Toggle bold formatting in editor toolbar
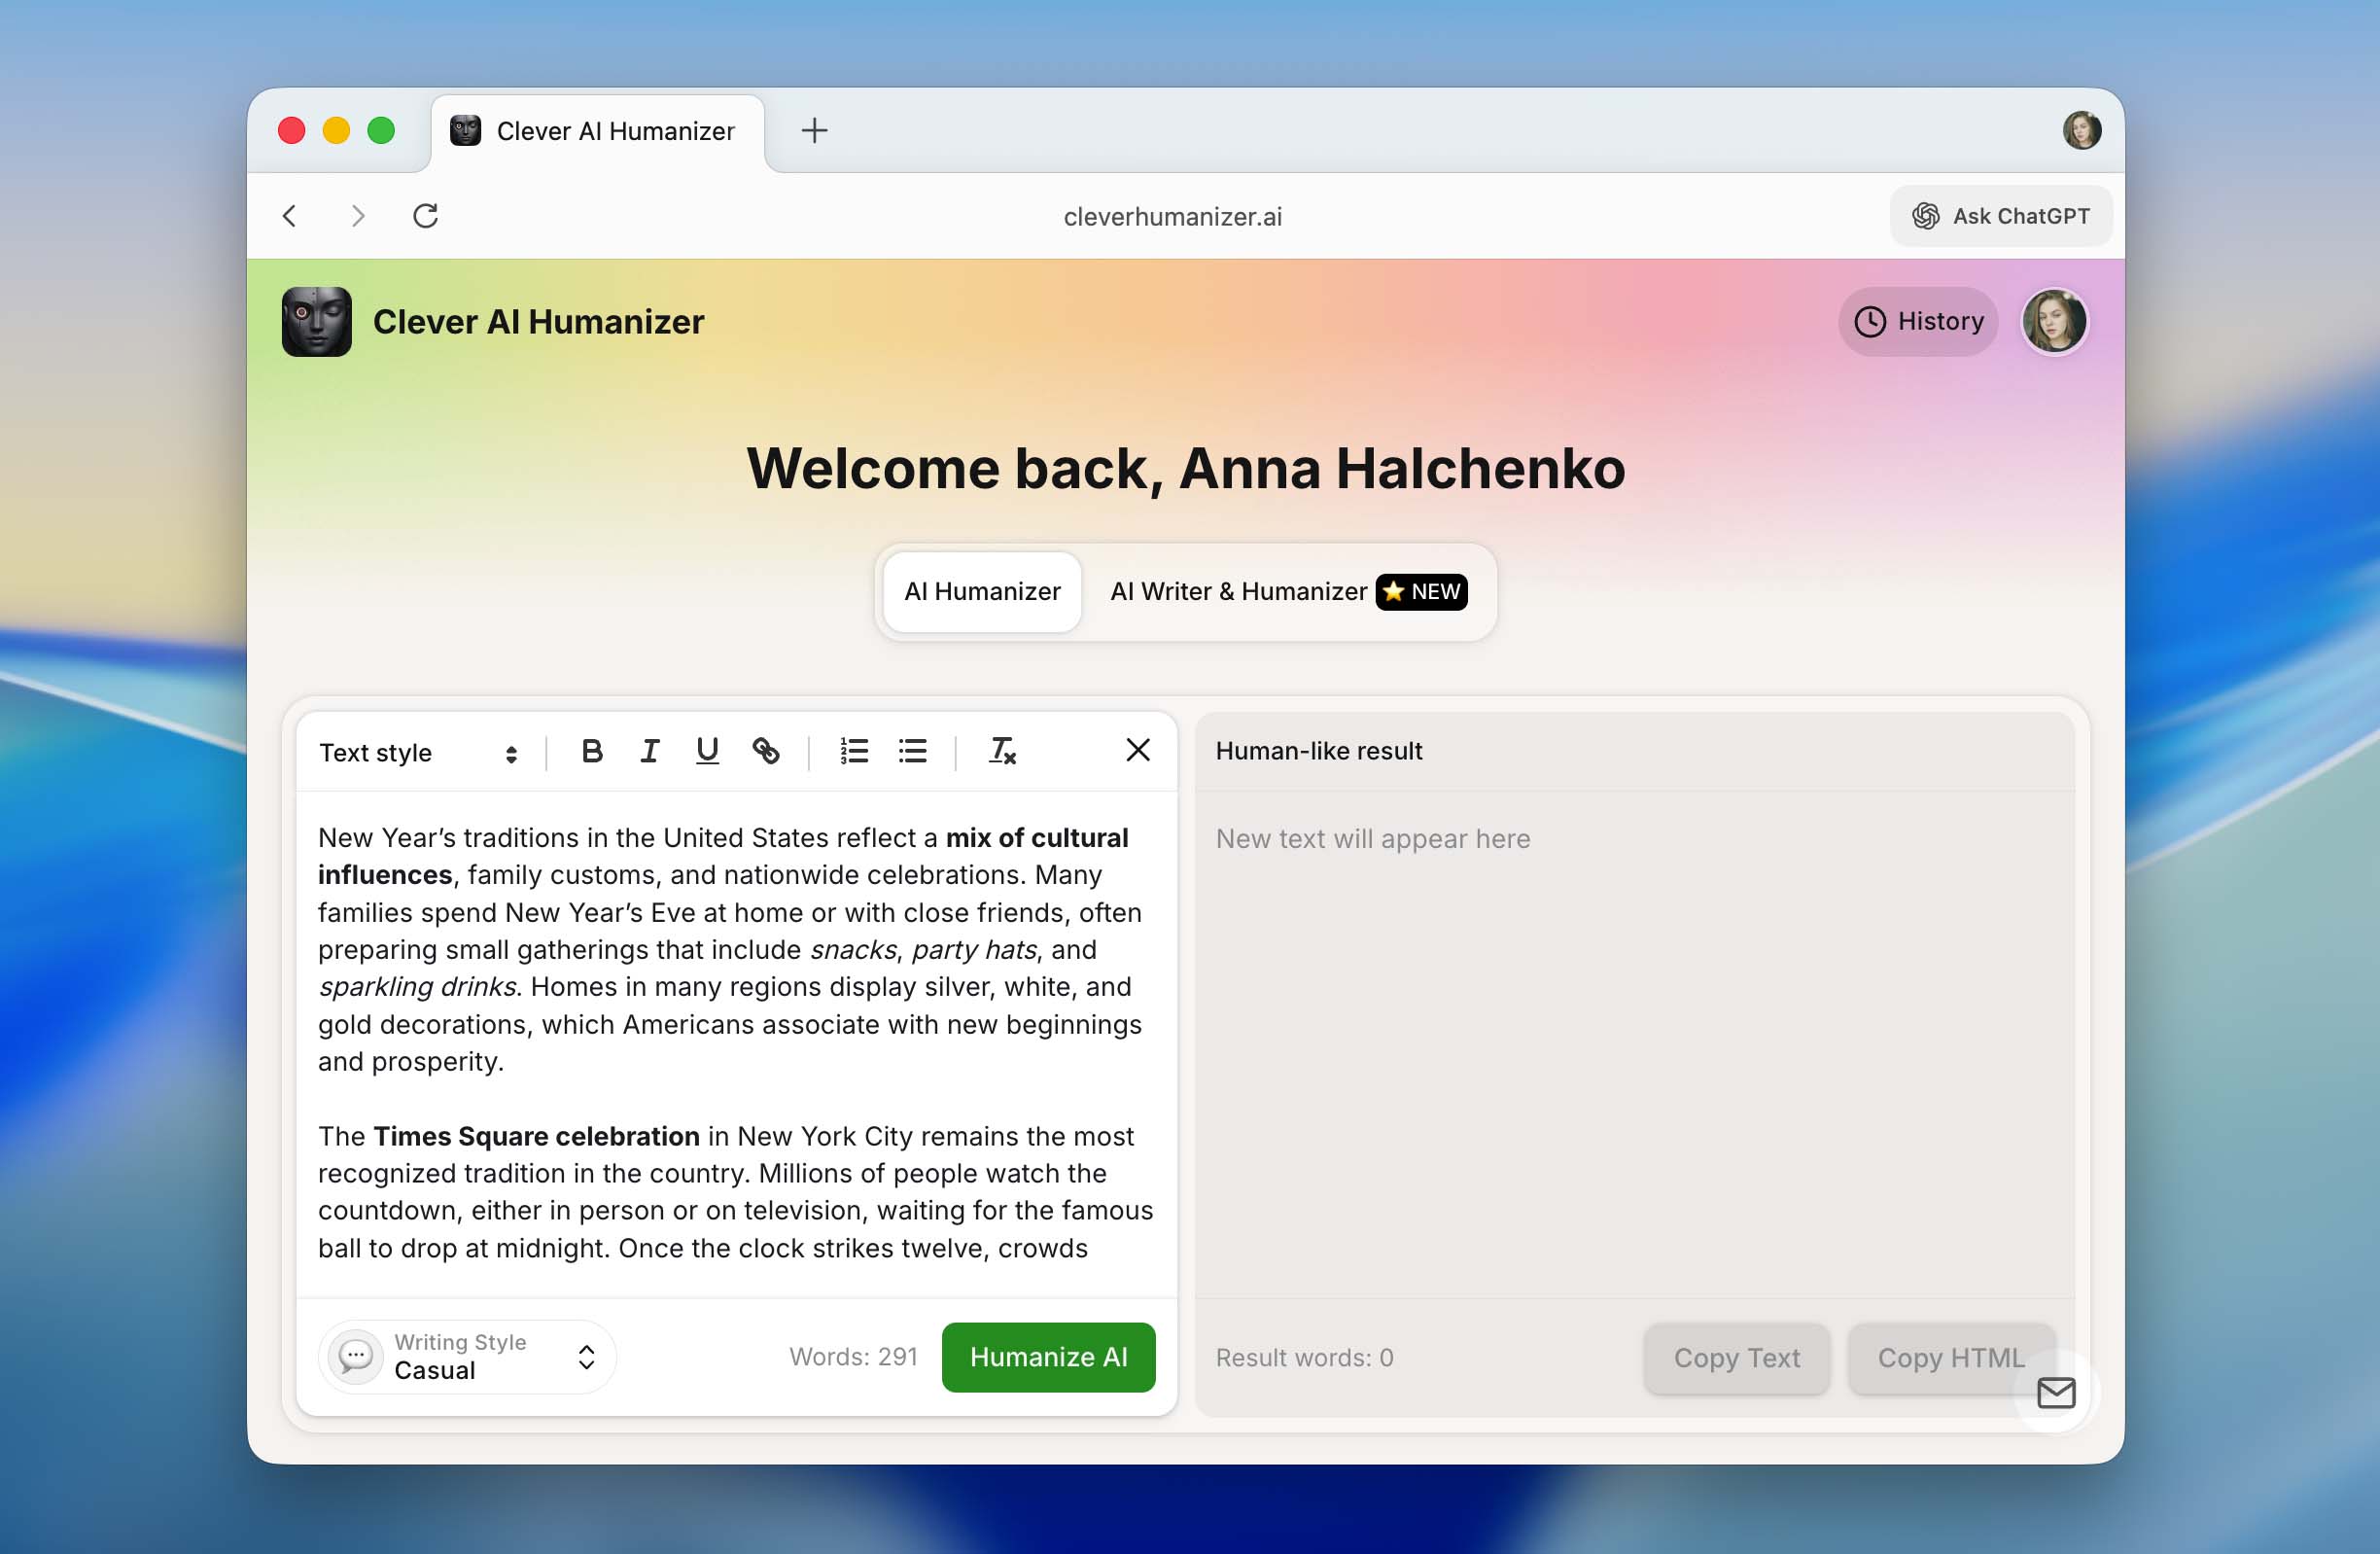The height and width of the screenshot is (1554, 2380). [591, 751]
